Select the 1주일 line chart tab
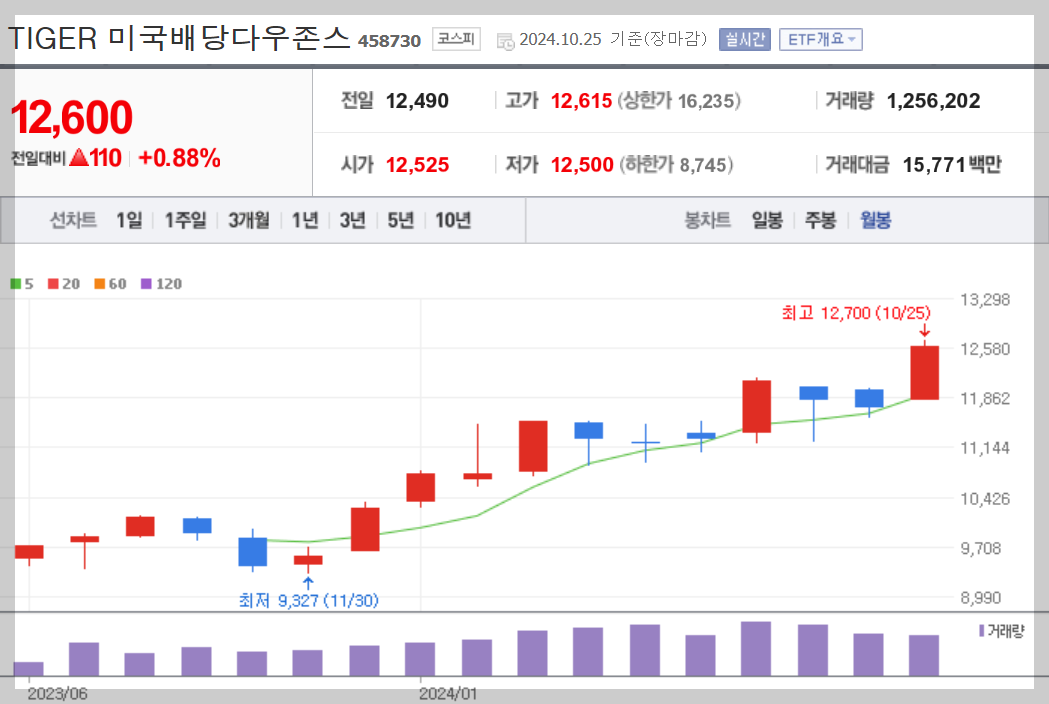This screenshot has height=704, width=1049. point(185,219)
